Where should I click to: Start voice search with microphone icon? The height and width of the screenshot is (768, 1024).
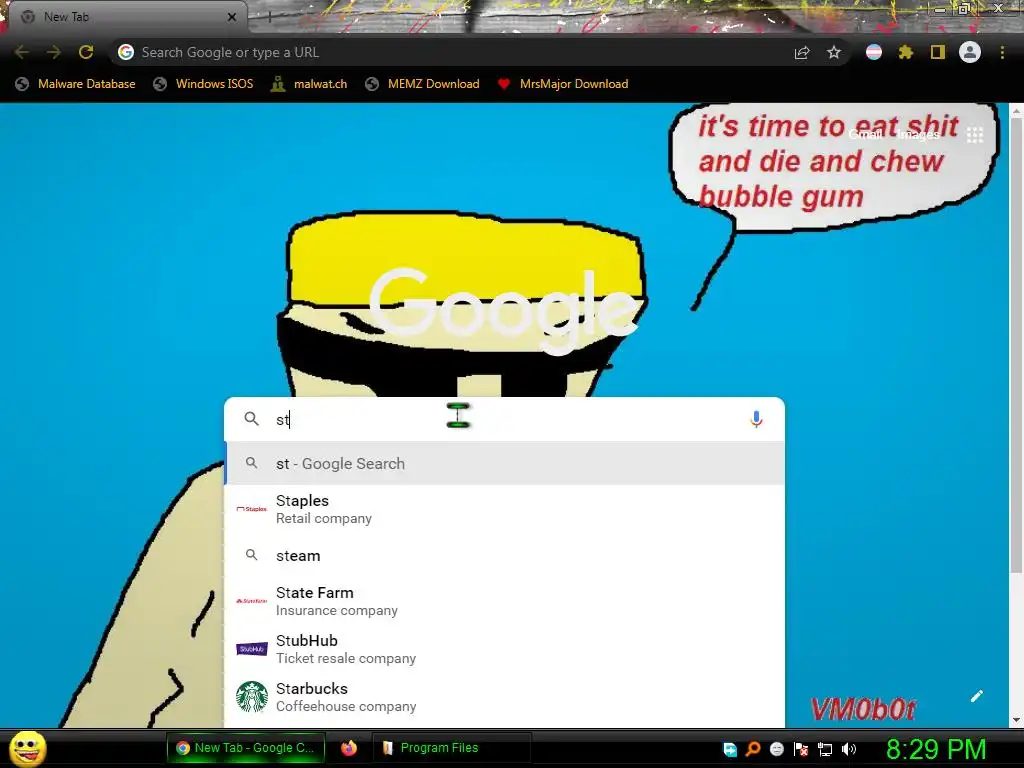(756, 419)
